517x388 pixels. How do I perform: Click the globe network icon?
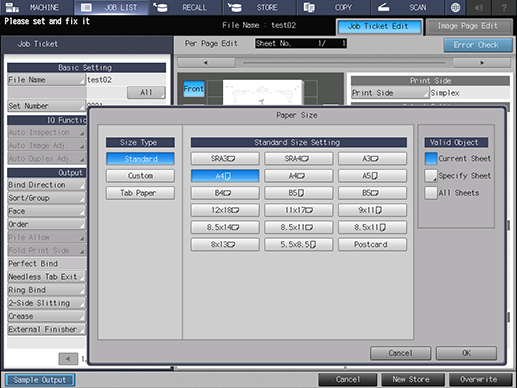click(455, 7)
